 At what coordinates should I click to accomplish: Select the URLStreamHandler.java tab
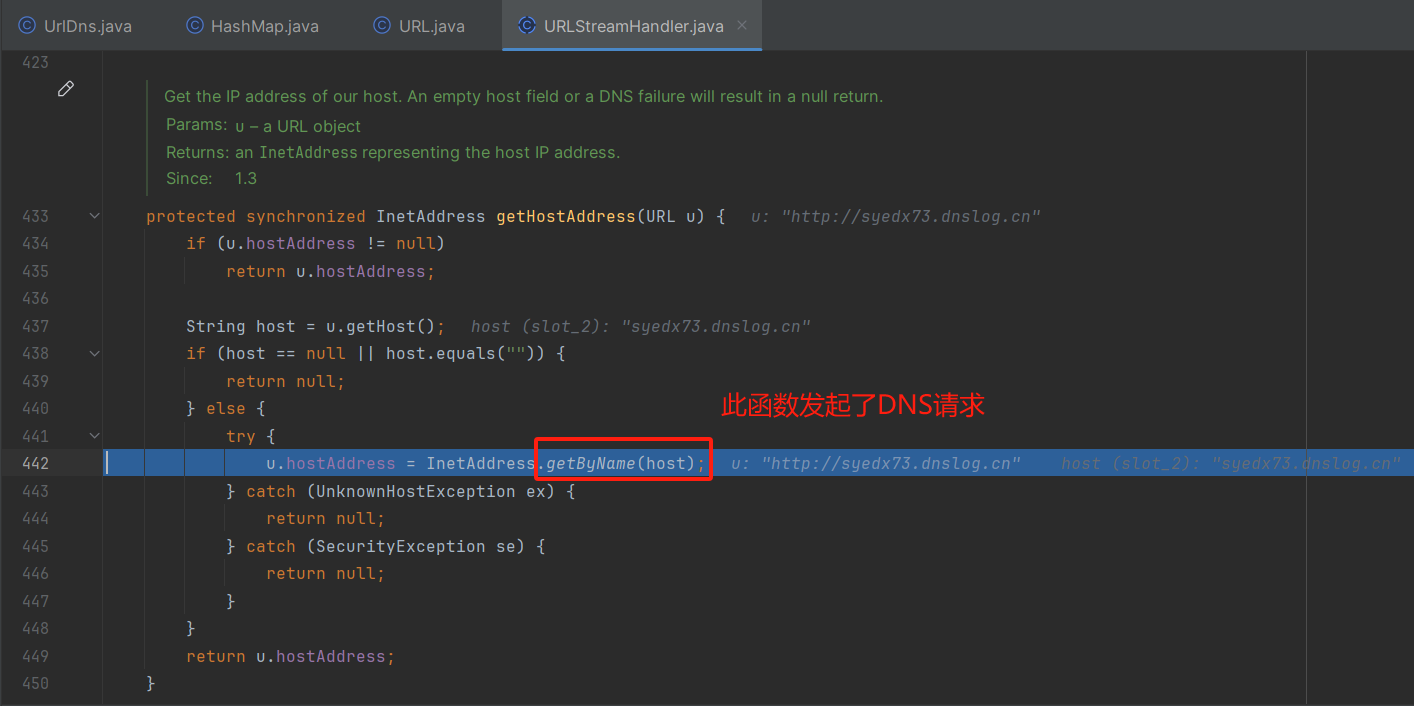coord(632,26)
